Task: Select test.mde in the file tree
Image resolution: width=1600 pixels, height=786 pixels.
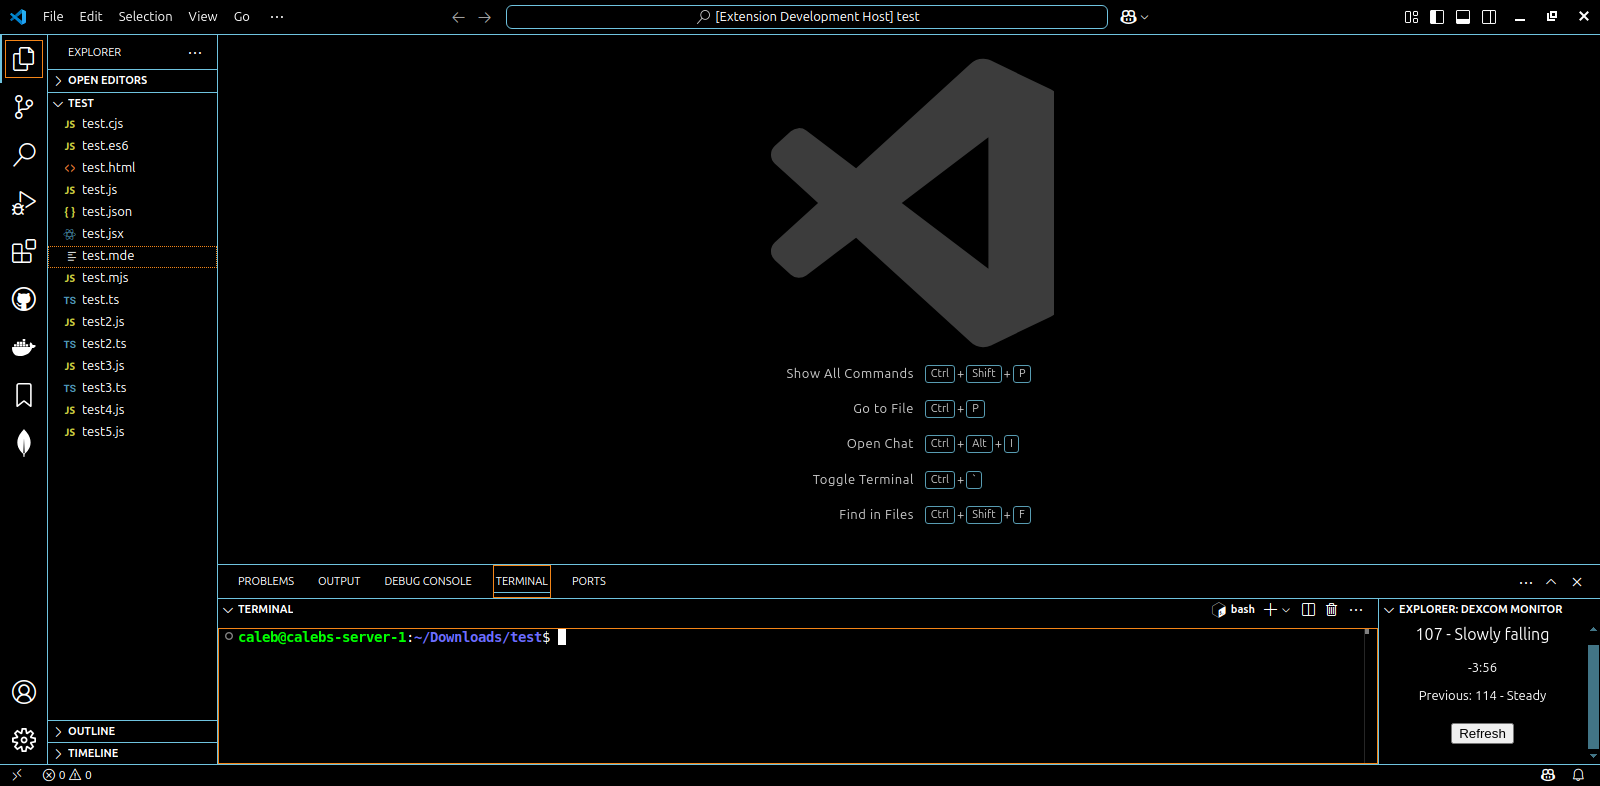Action: pos(133,256)
